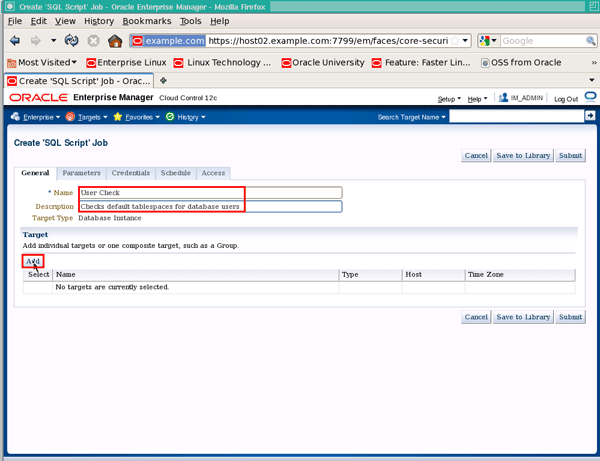This screenshot has height=461, width=600.
Task: Open the Search Target Name dropdown
Action: click(x=411, y=117)
